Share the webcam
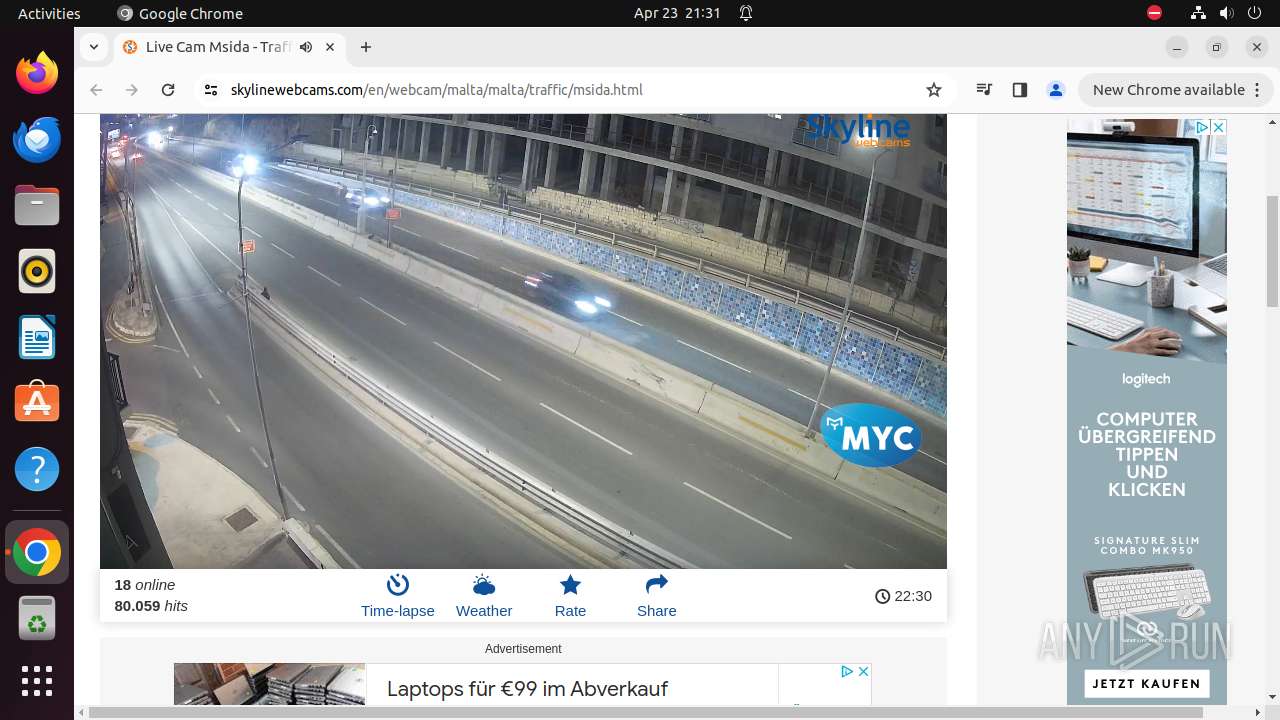 click(x=657, y=596)
